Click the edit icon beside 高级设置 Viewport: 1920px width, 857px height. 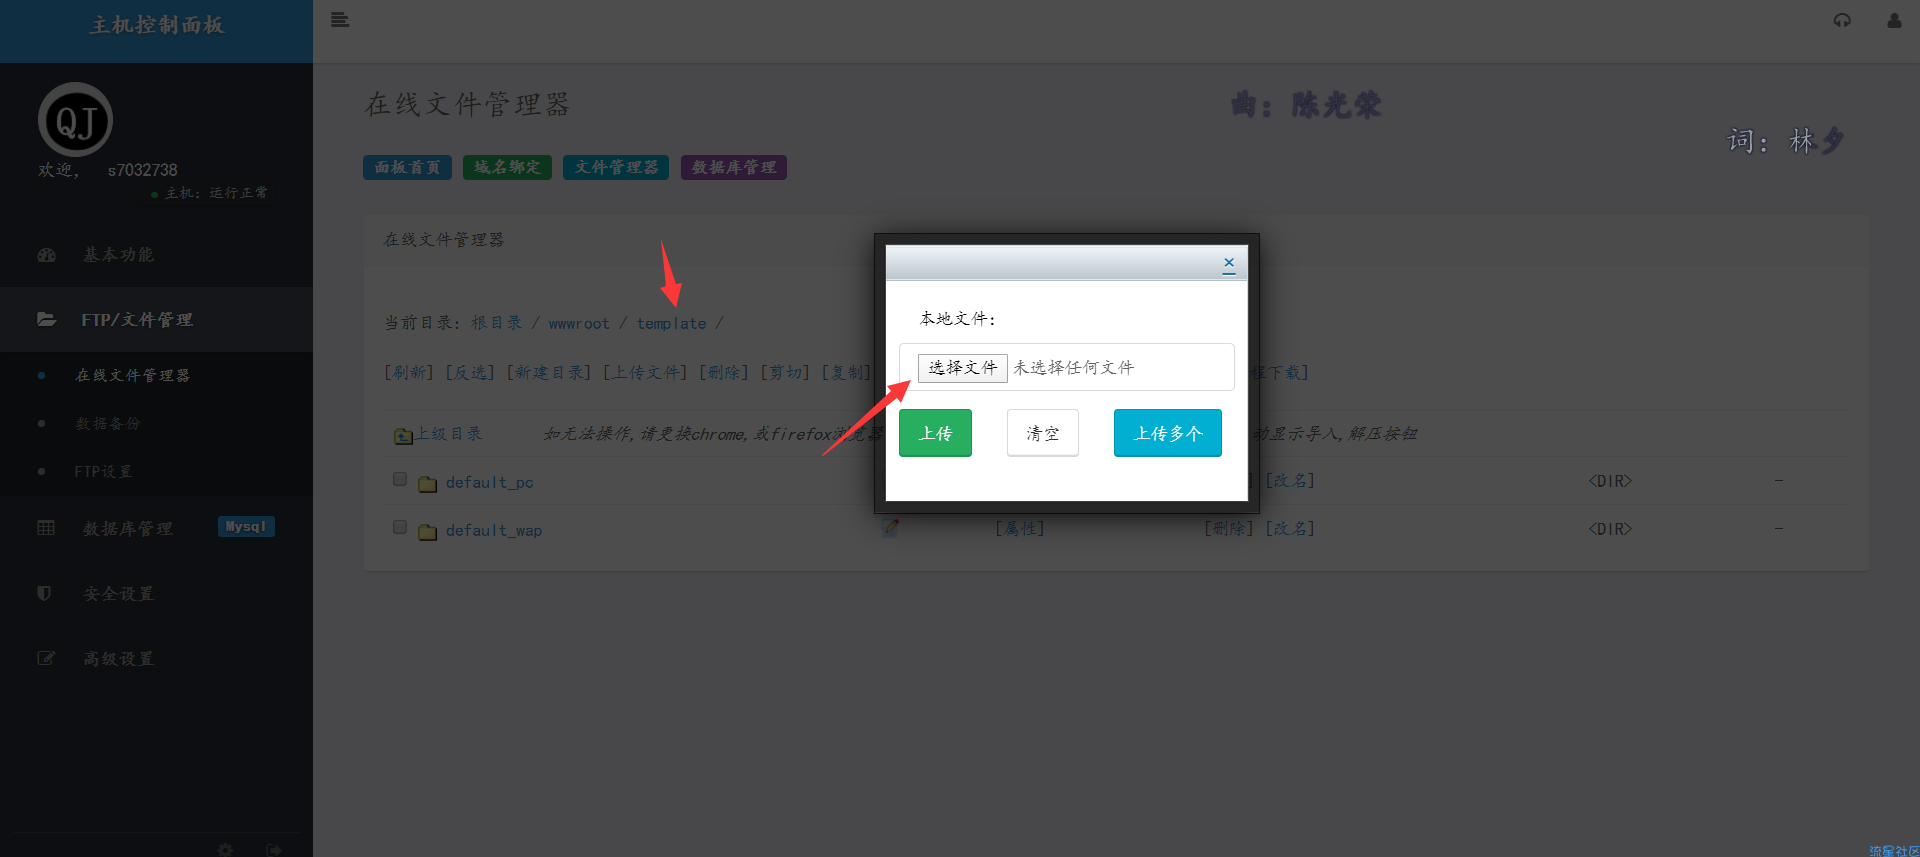click(46, 658)
